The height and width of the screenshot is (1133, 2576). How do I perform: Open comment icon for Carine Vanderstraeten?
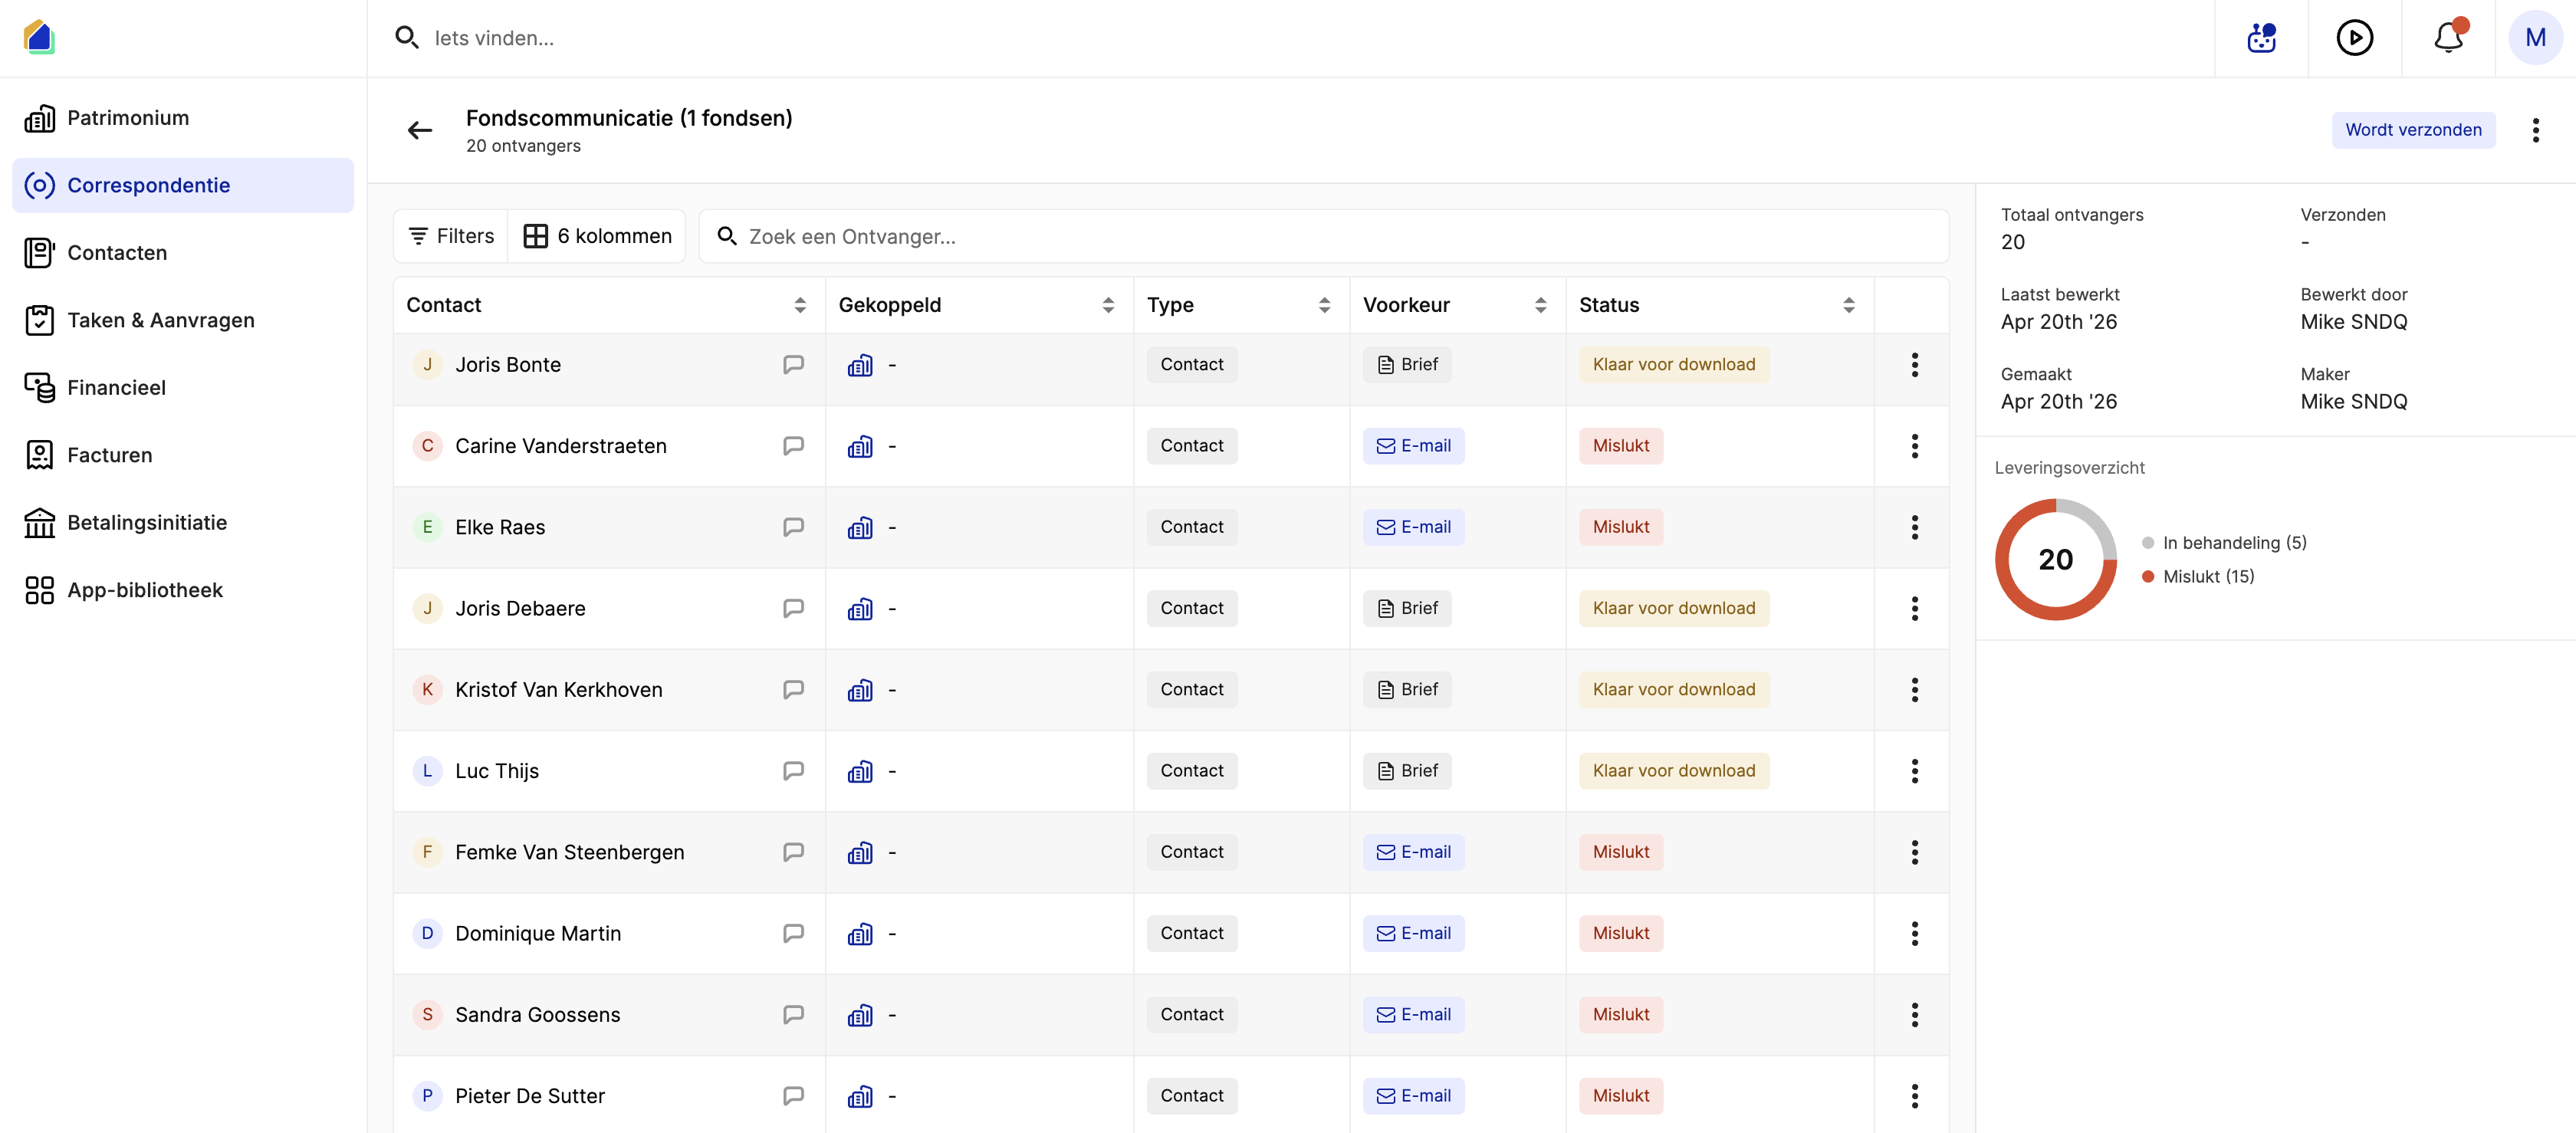click(x=793, y=446)
